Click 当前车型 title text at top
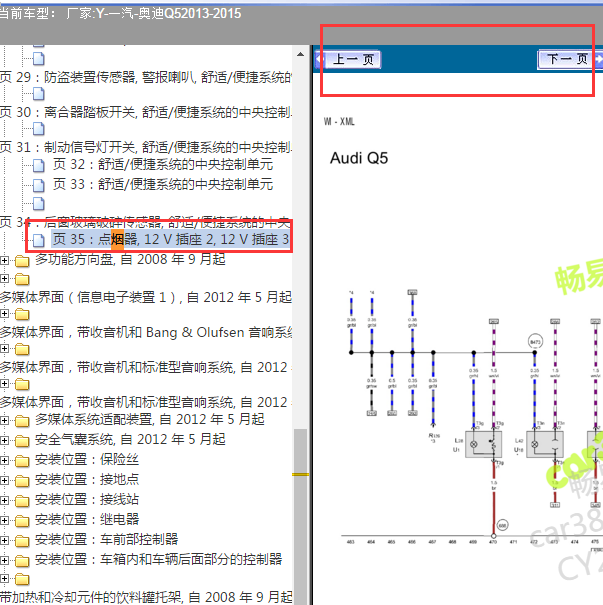603x605 pixels. [x=120, y=14]
